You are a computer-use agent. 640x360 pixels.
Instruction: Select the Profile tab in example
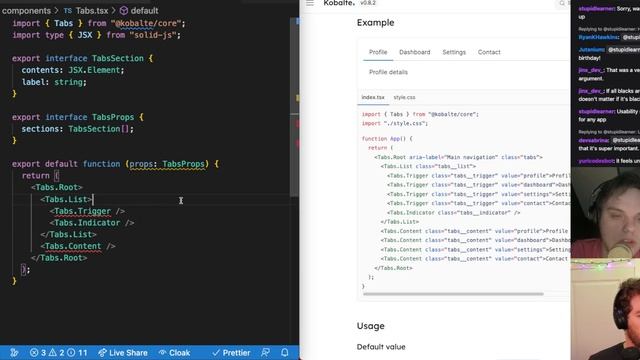click(378, 52)
